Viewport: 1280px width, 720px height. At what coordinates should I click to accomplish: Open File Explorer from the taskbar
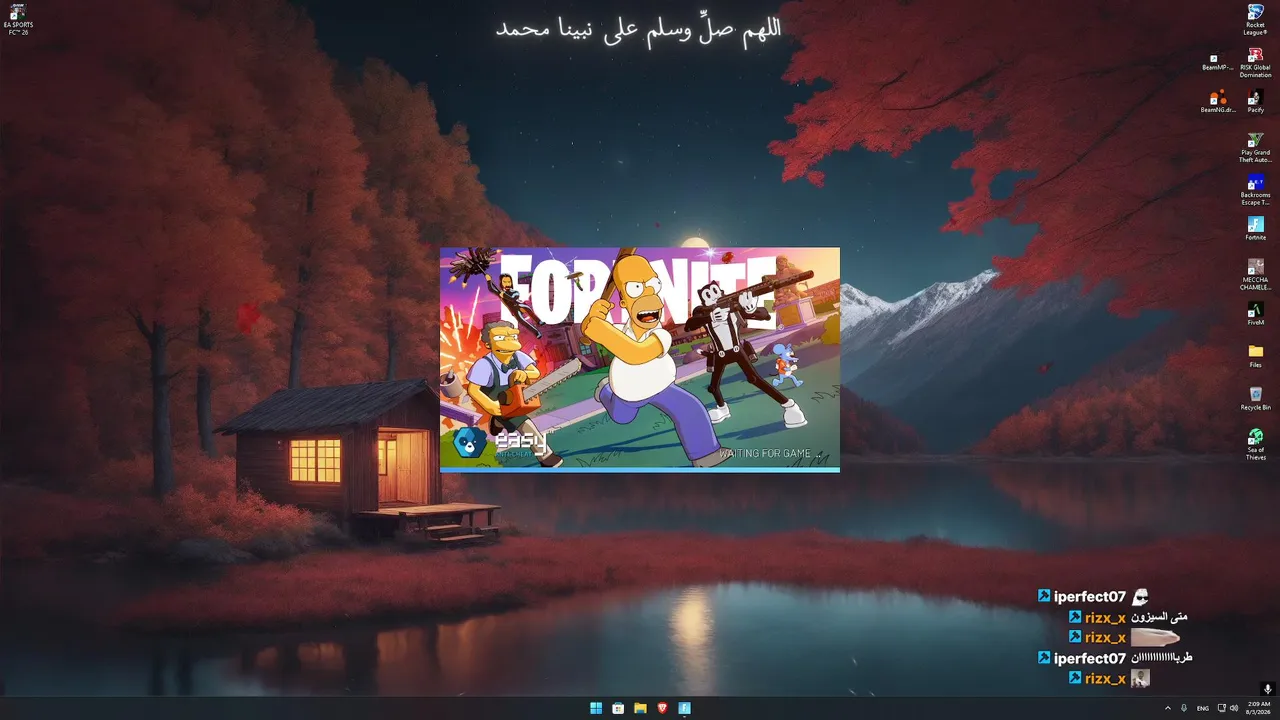click(x=640, y=708)
